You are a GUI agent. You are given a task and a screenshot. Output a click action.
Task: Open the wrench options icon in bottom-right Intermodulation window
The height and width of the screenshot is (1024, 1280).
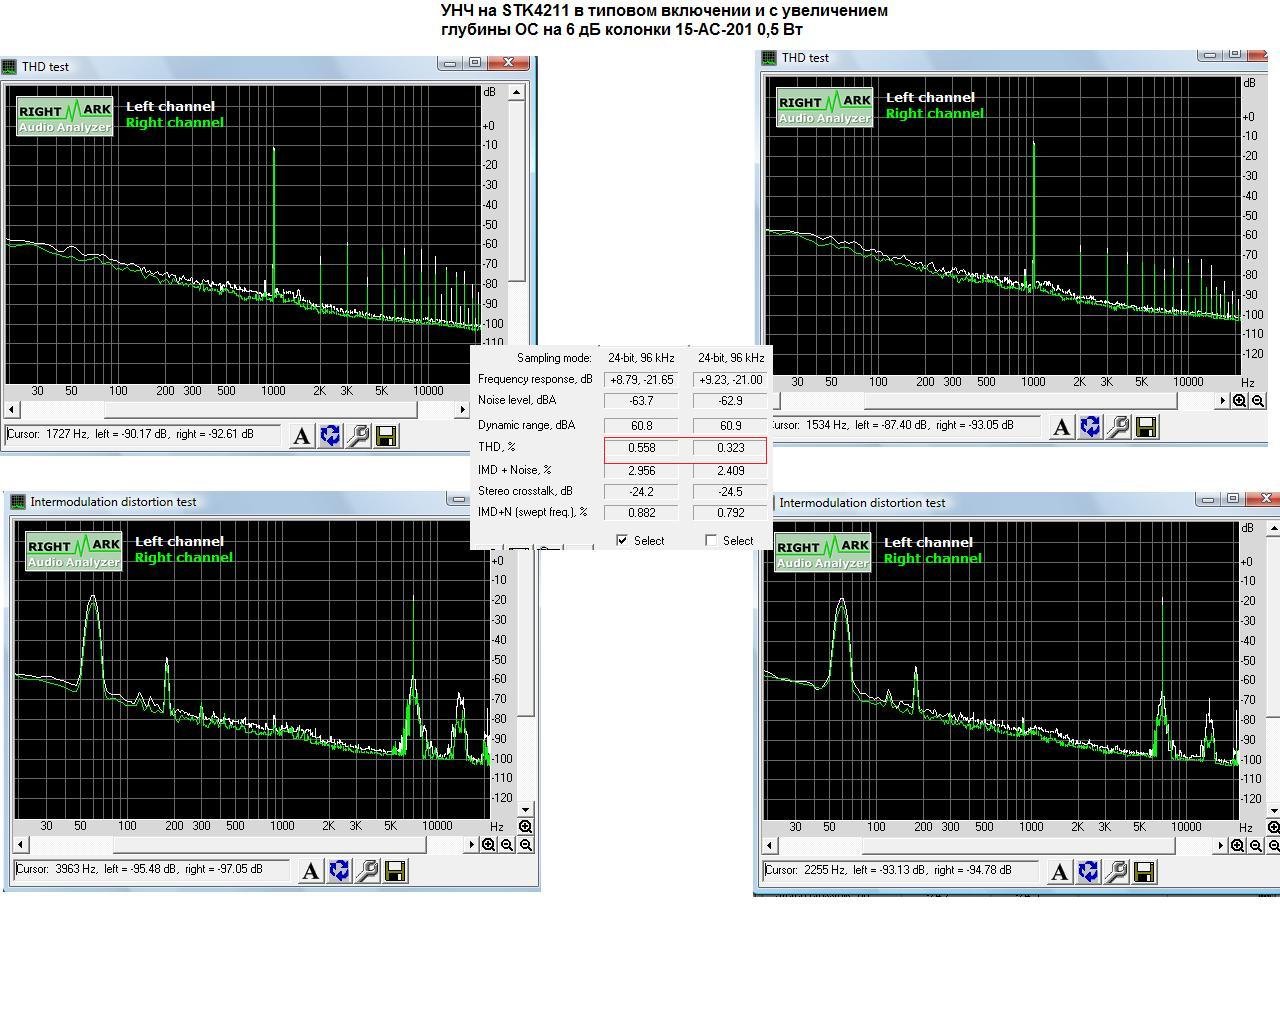tap(1116, 872)
